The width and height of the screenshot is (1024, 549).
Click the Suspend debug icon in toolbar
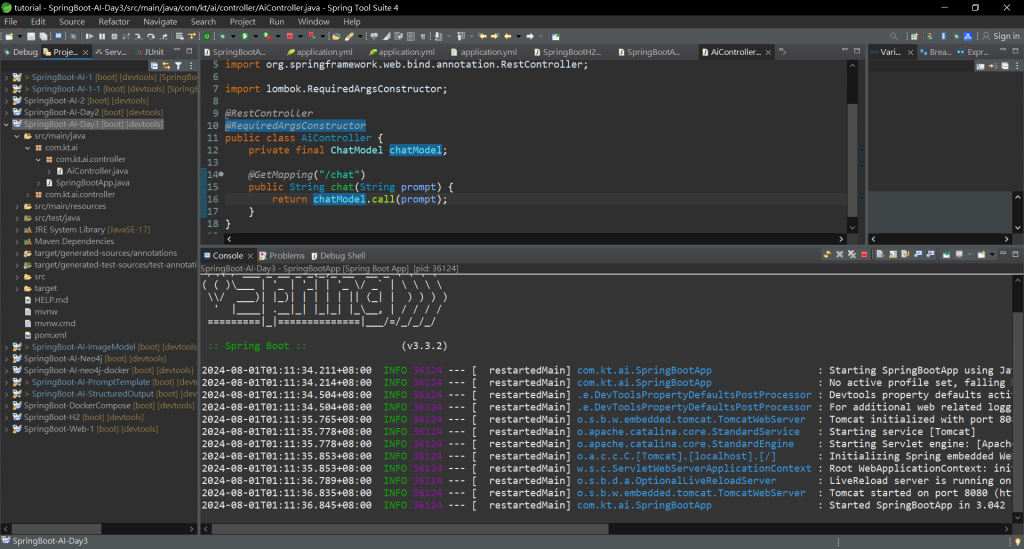[101, 36]
